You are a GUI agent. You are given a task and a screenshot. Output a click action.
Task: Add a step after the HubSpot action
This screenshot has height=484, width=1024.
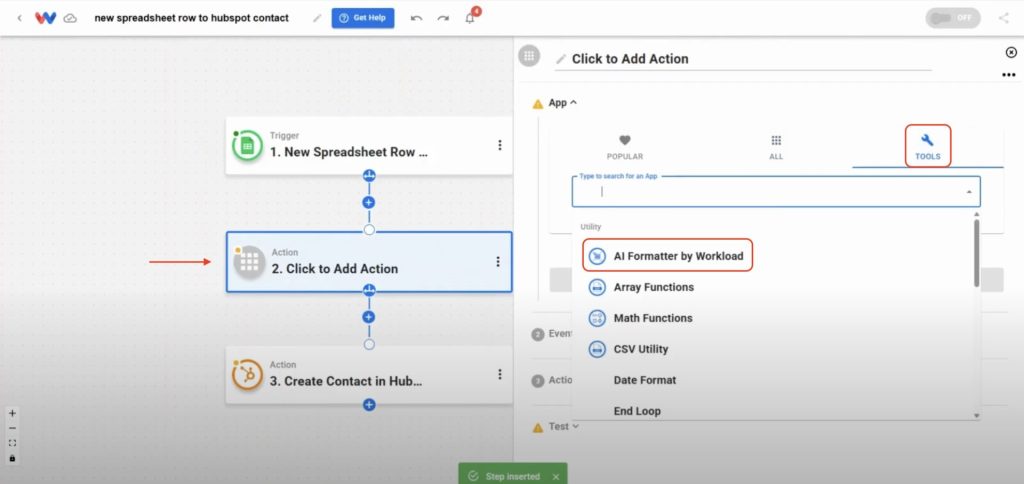click(369, 405)
